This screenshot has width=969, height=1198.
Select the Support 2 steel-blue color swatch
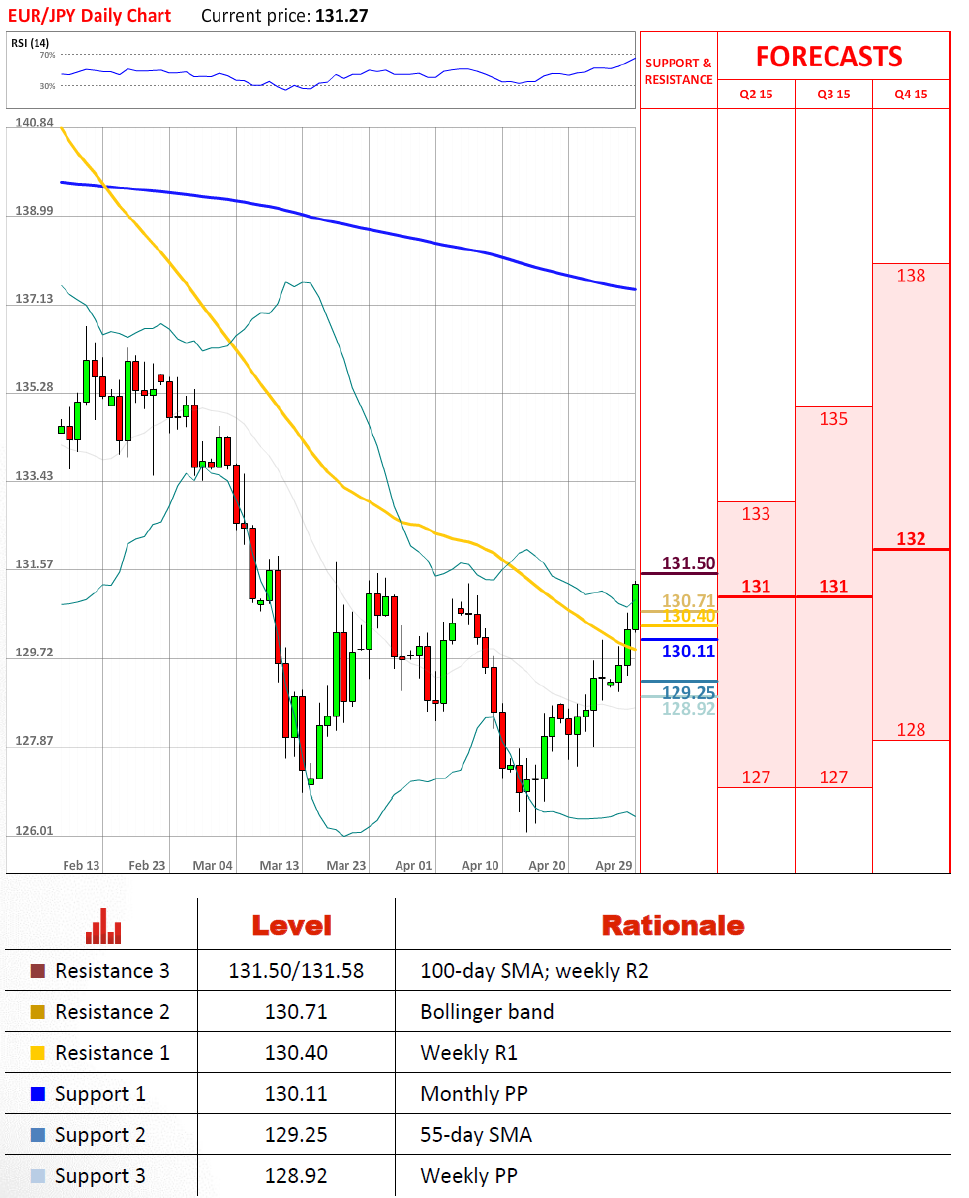coord(37,1135)
